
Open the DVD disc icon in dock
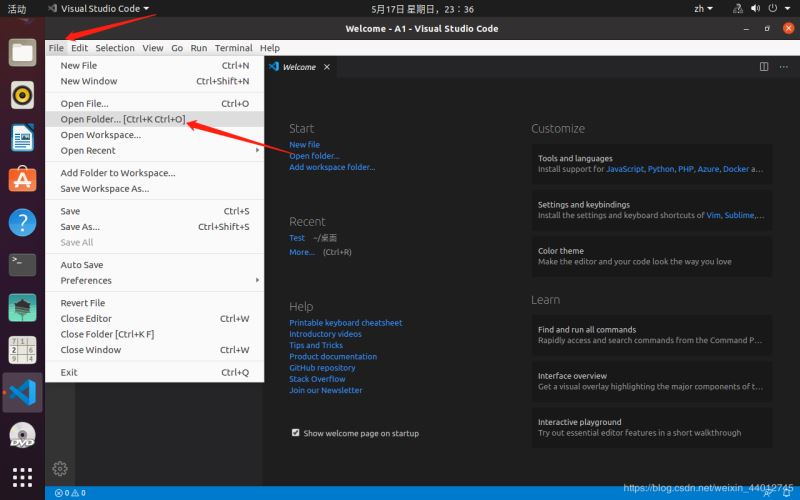coord(22,435)
